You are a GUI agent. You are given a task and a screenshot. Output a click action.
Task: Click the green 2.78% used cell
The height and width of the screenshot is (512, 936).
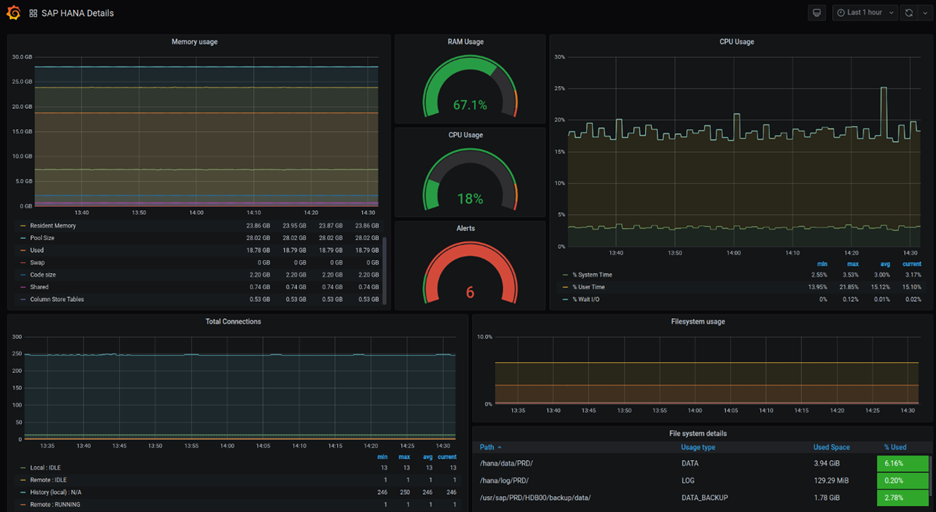(903, 498)
